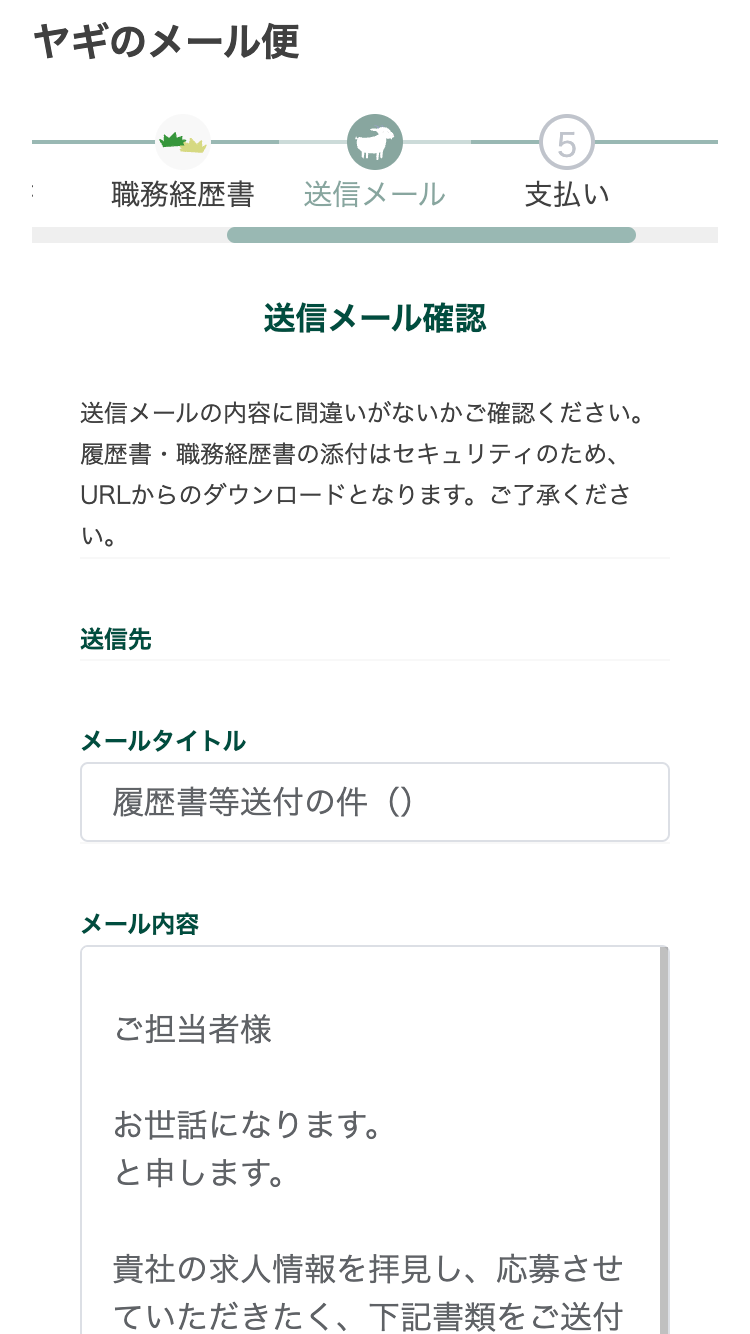
Task: Click the partially hidden step at the left edge
Action: (35, 190)
